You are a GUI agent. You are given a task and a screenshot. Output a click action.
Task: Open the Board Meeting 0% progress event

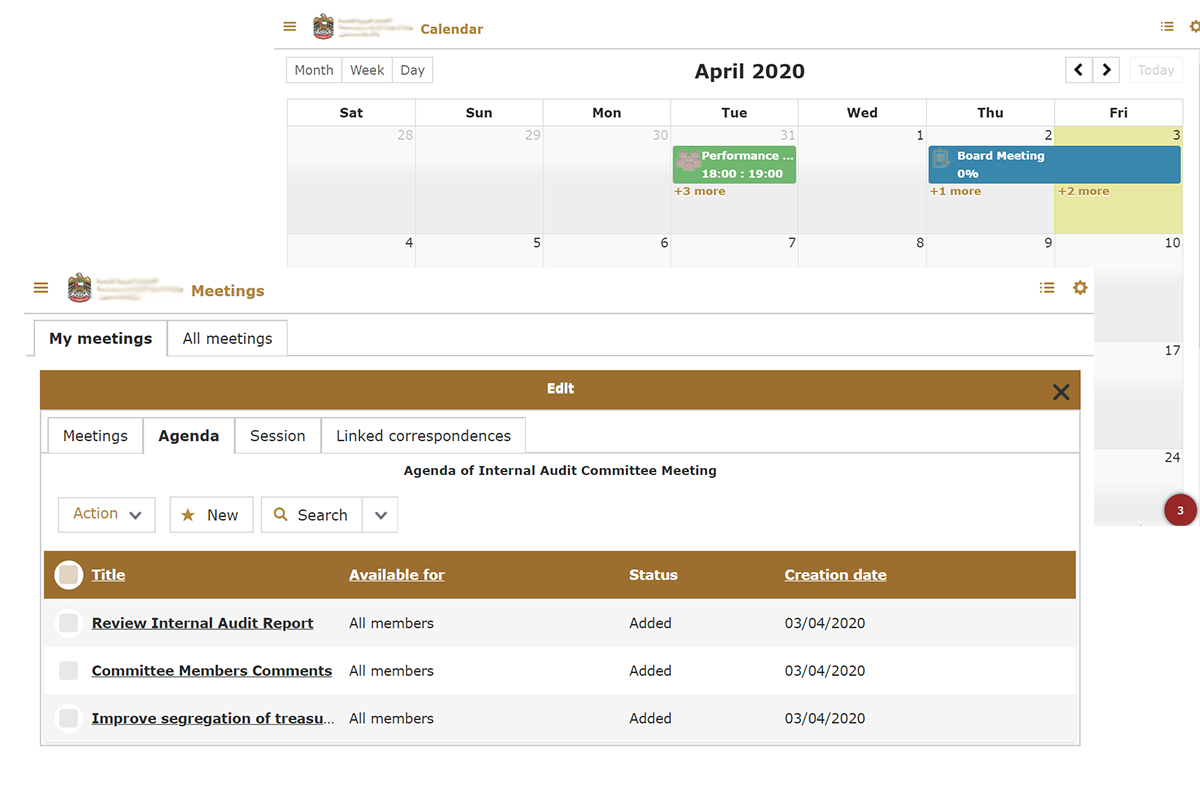(x=1054, y=164)
